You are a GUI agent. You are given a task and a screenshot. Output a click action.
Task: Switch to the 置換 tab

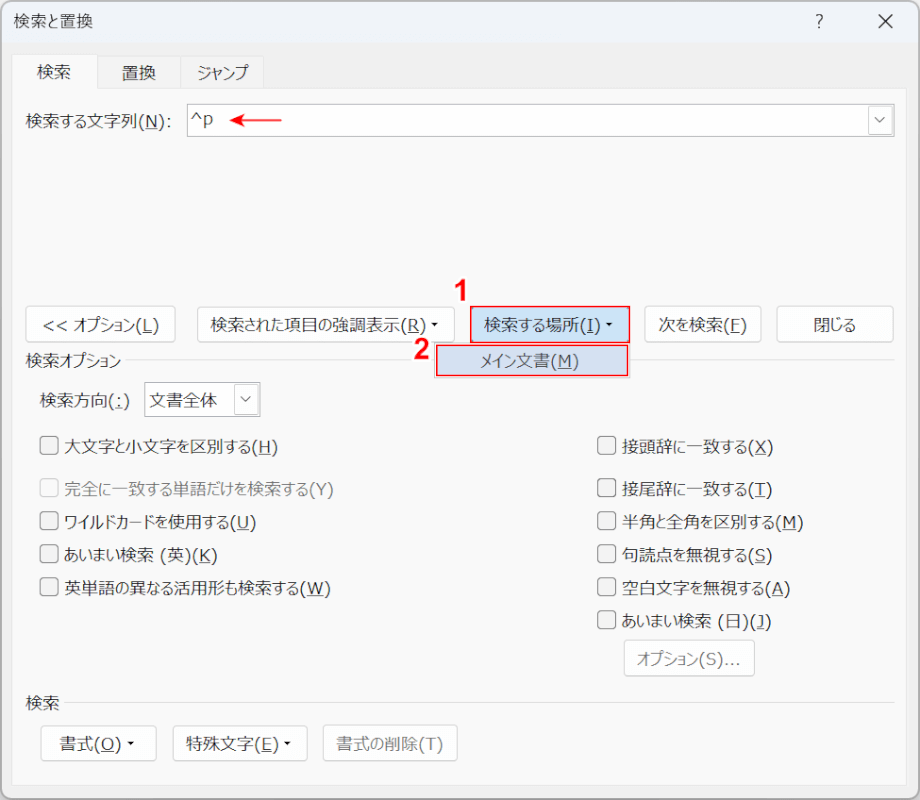click(x=139, y=73)
